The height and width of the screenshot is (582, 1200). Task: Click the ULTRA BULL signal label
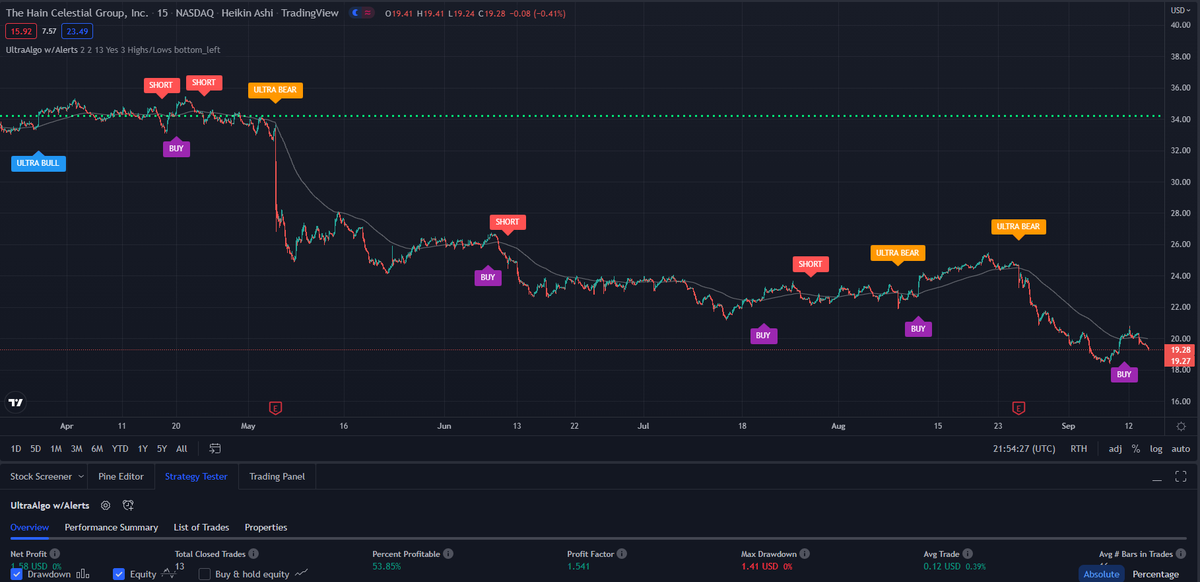click(x=38, y=163)
